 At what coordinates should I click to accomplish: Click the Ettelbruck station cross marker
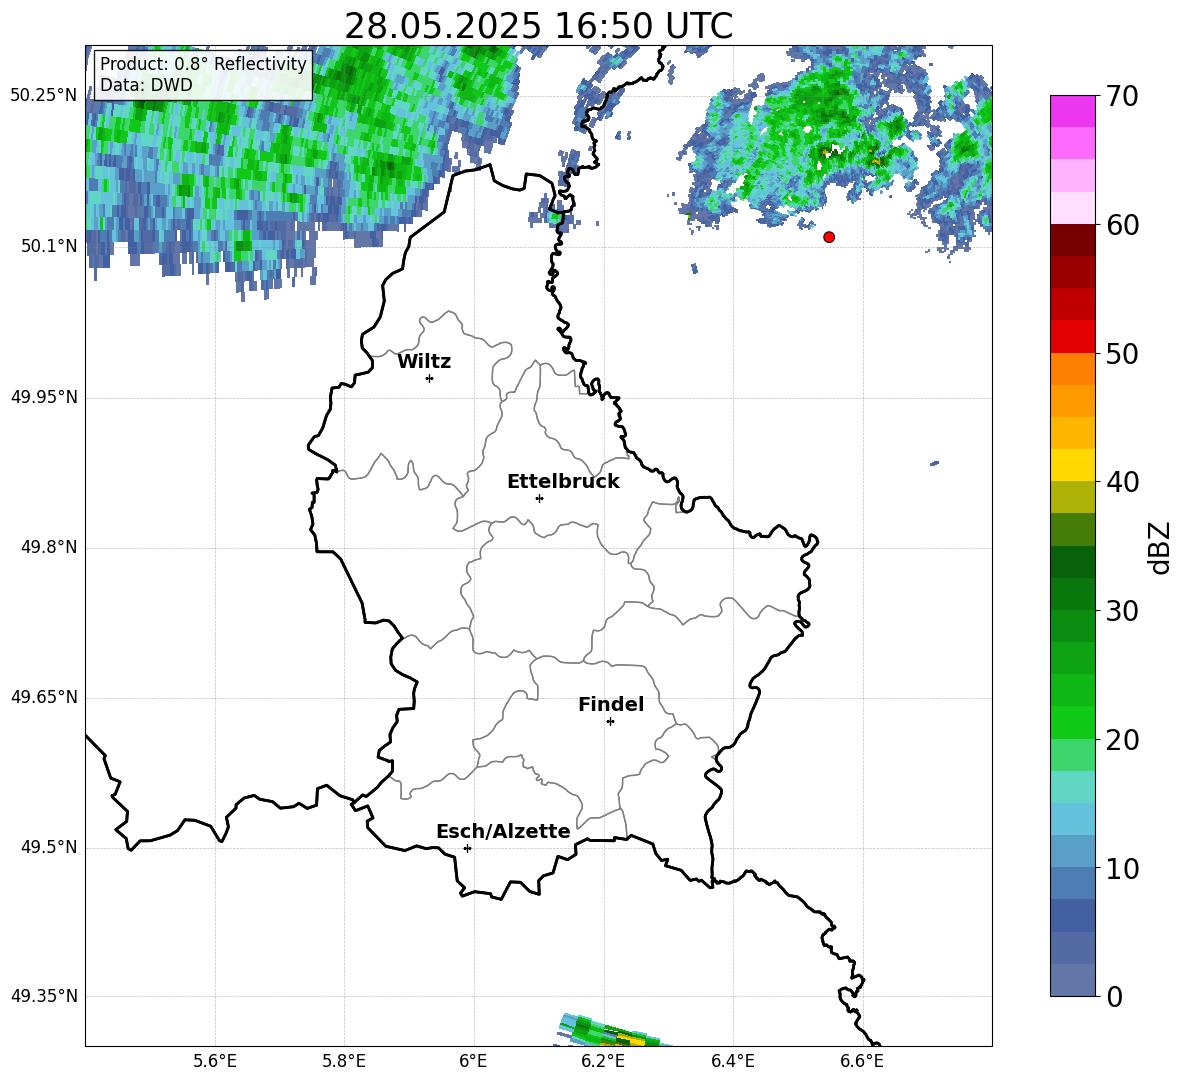(539, 498)
